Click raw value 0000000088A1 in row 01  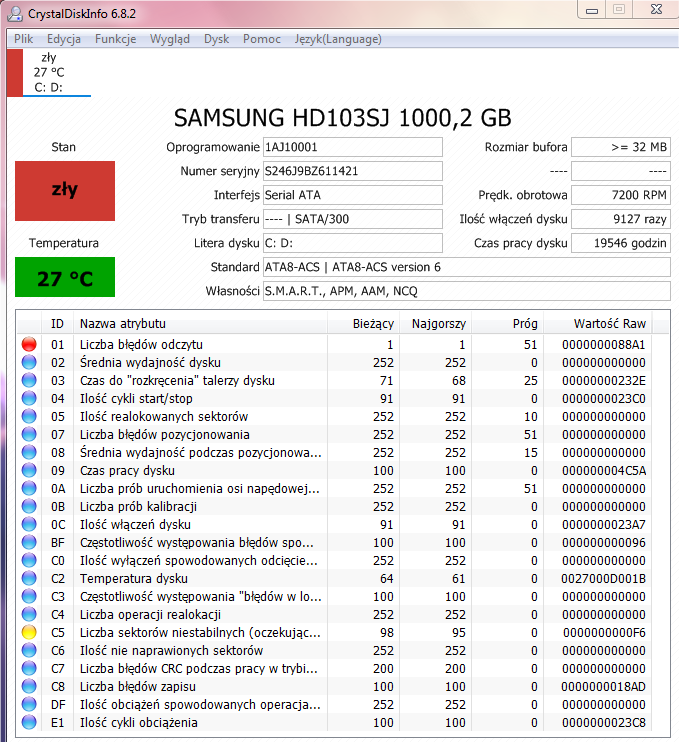[603, 344]
